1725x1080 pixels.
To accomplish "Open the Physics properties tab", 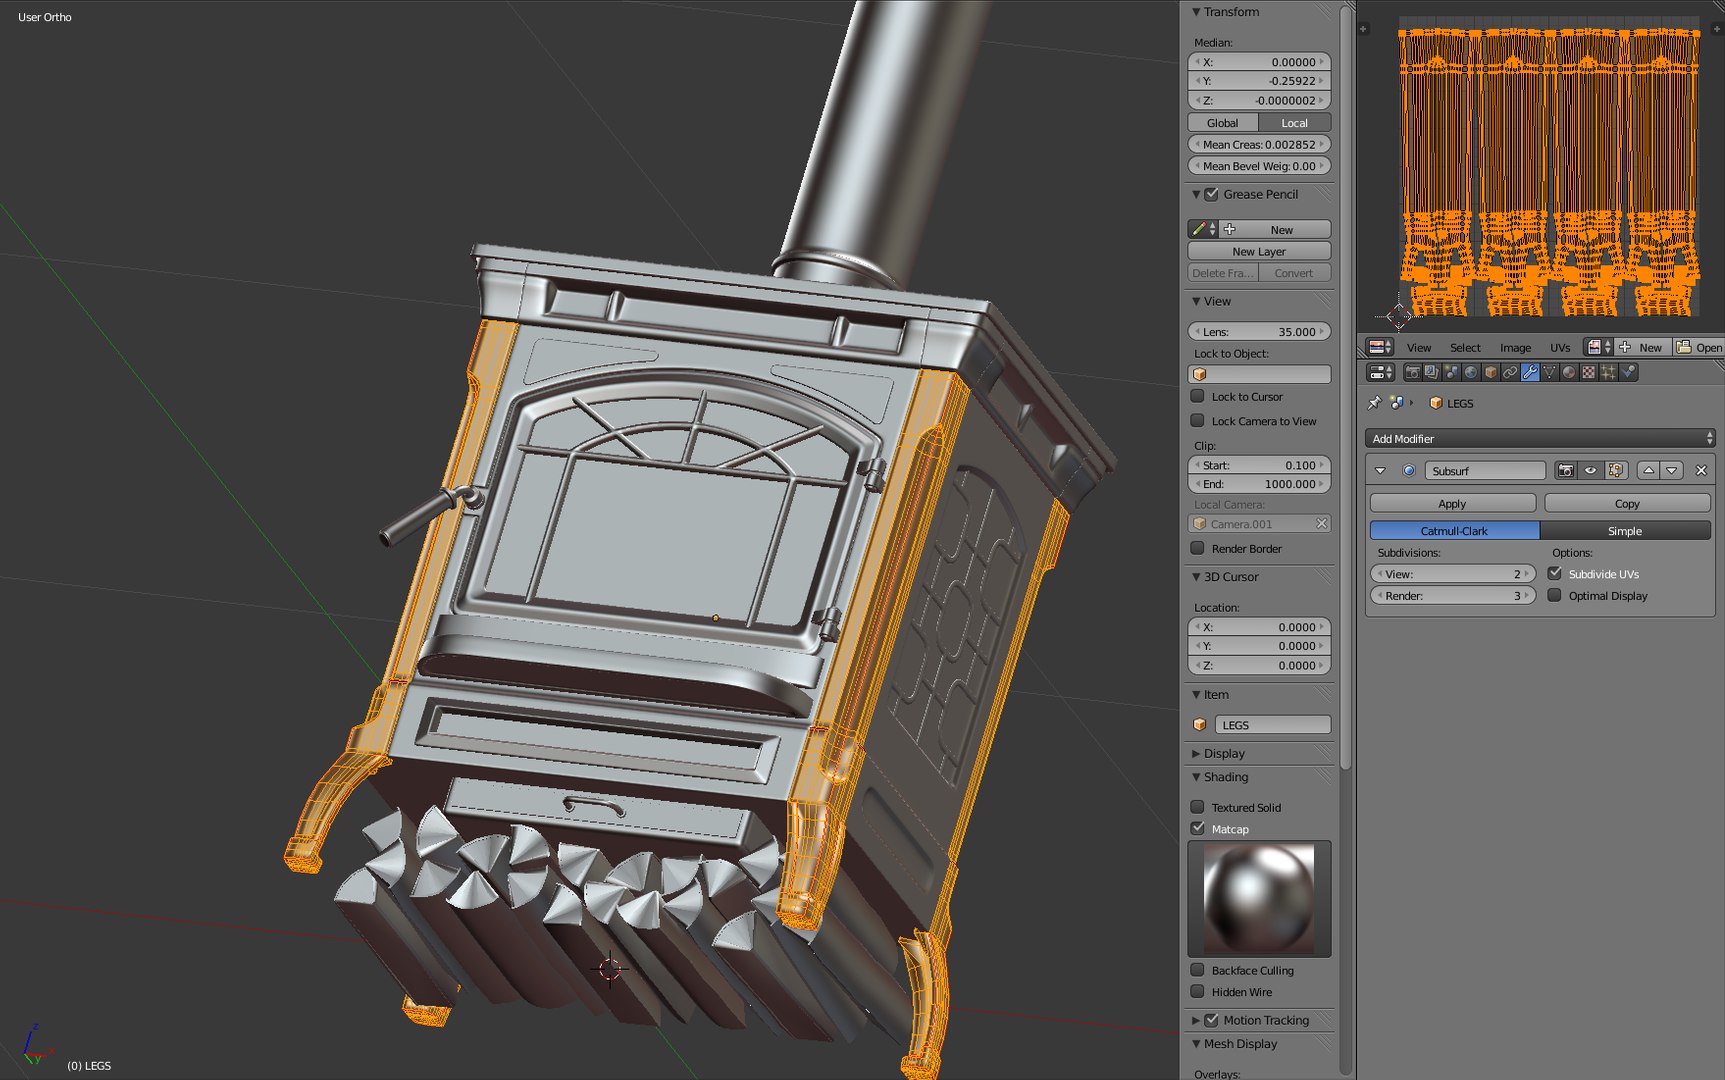I will [1628, 372].
